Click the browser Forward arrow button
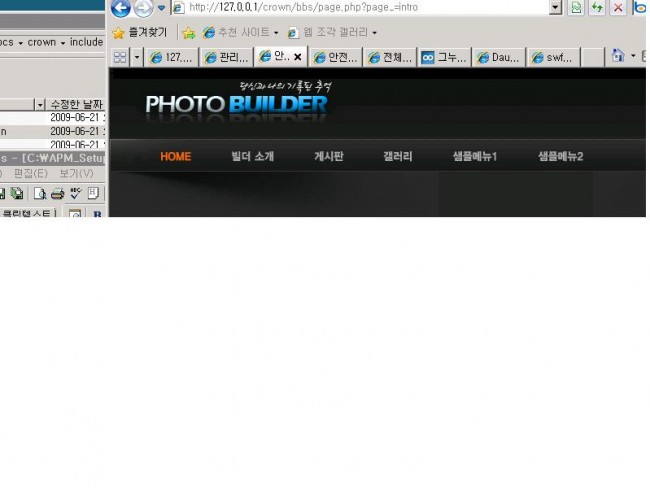 [143, 8]
